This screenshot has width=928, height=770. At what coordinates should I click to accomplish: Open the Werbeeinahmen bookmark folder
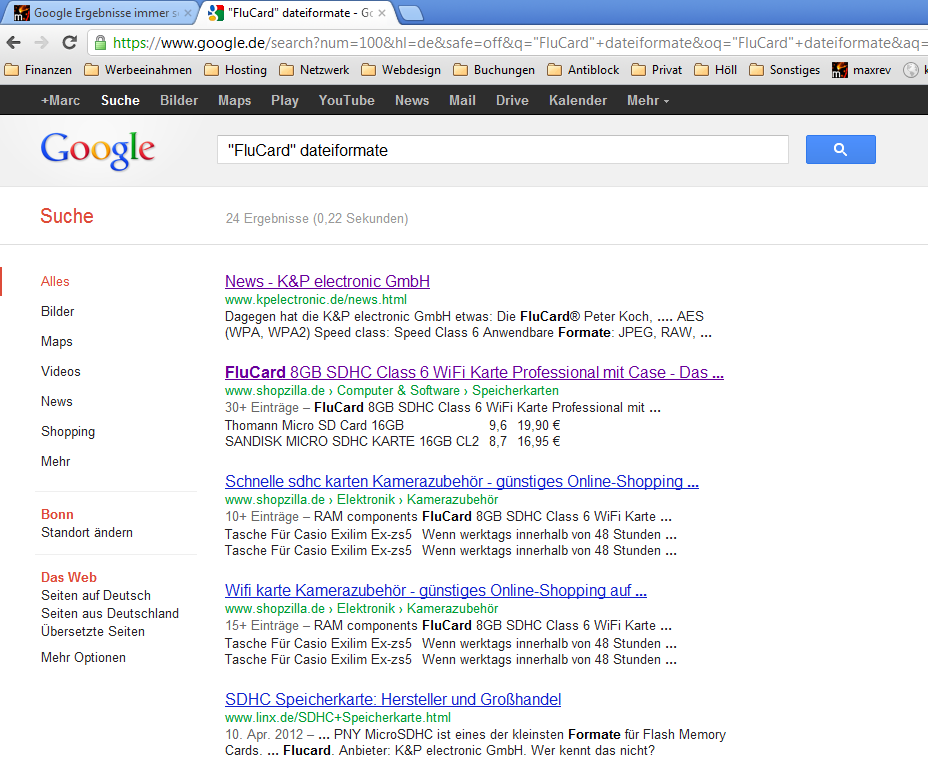[x=138, y=70]
